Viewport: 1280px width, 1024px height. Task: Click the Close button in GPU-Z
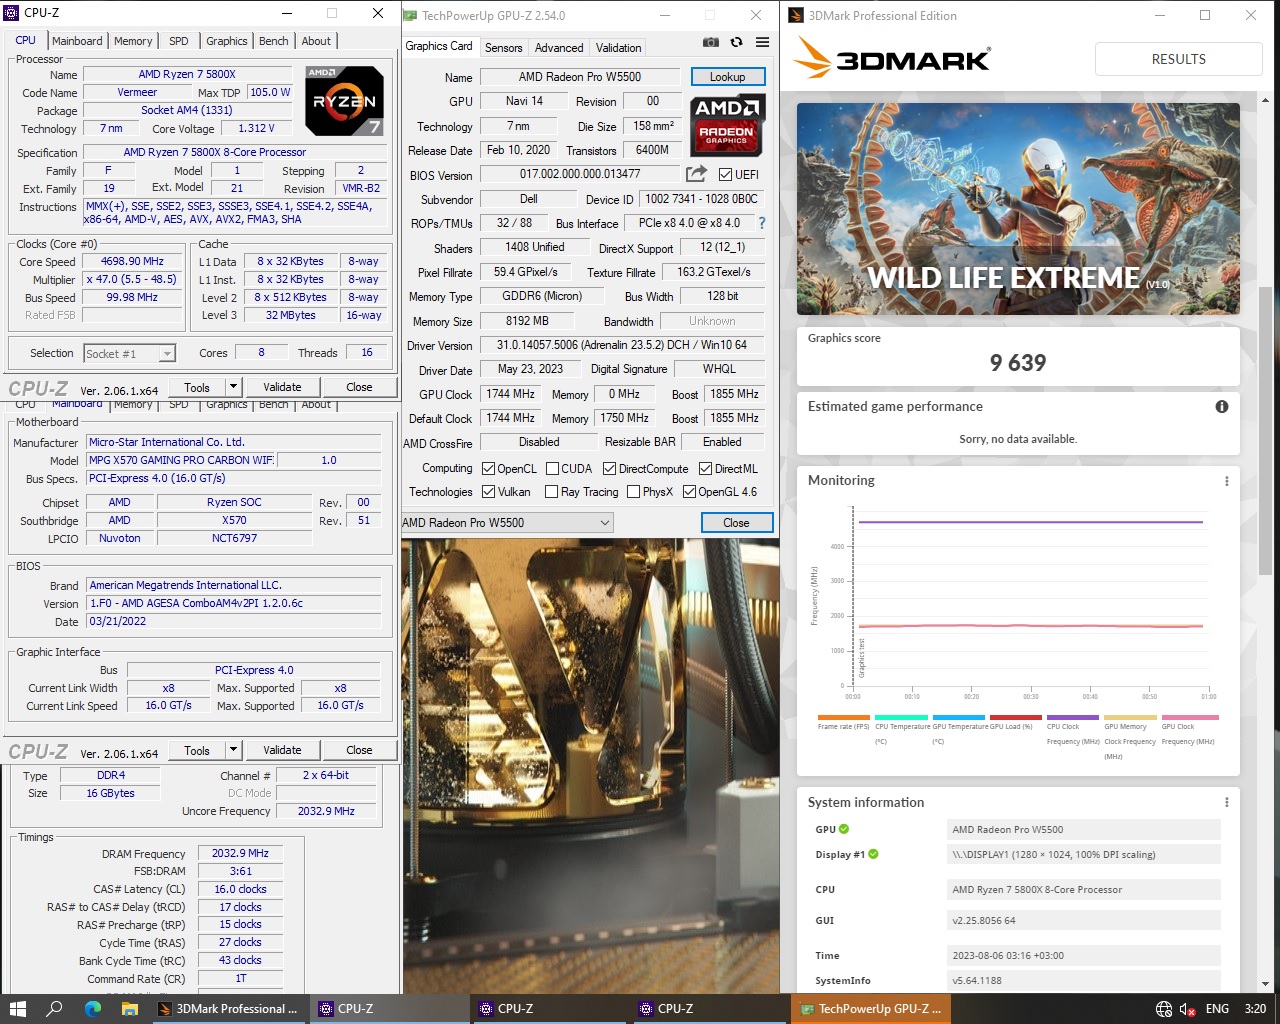736,522
